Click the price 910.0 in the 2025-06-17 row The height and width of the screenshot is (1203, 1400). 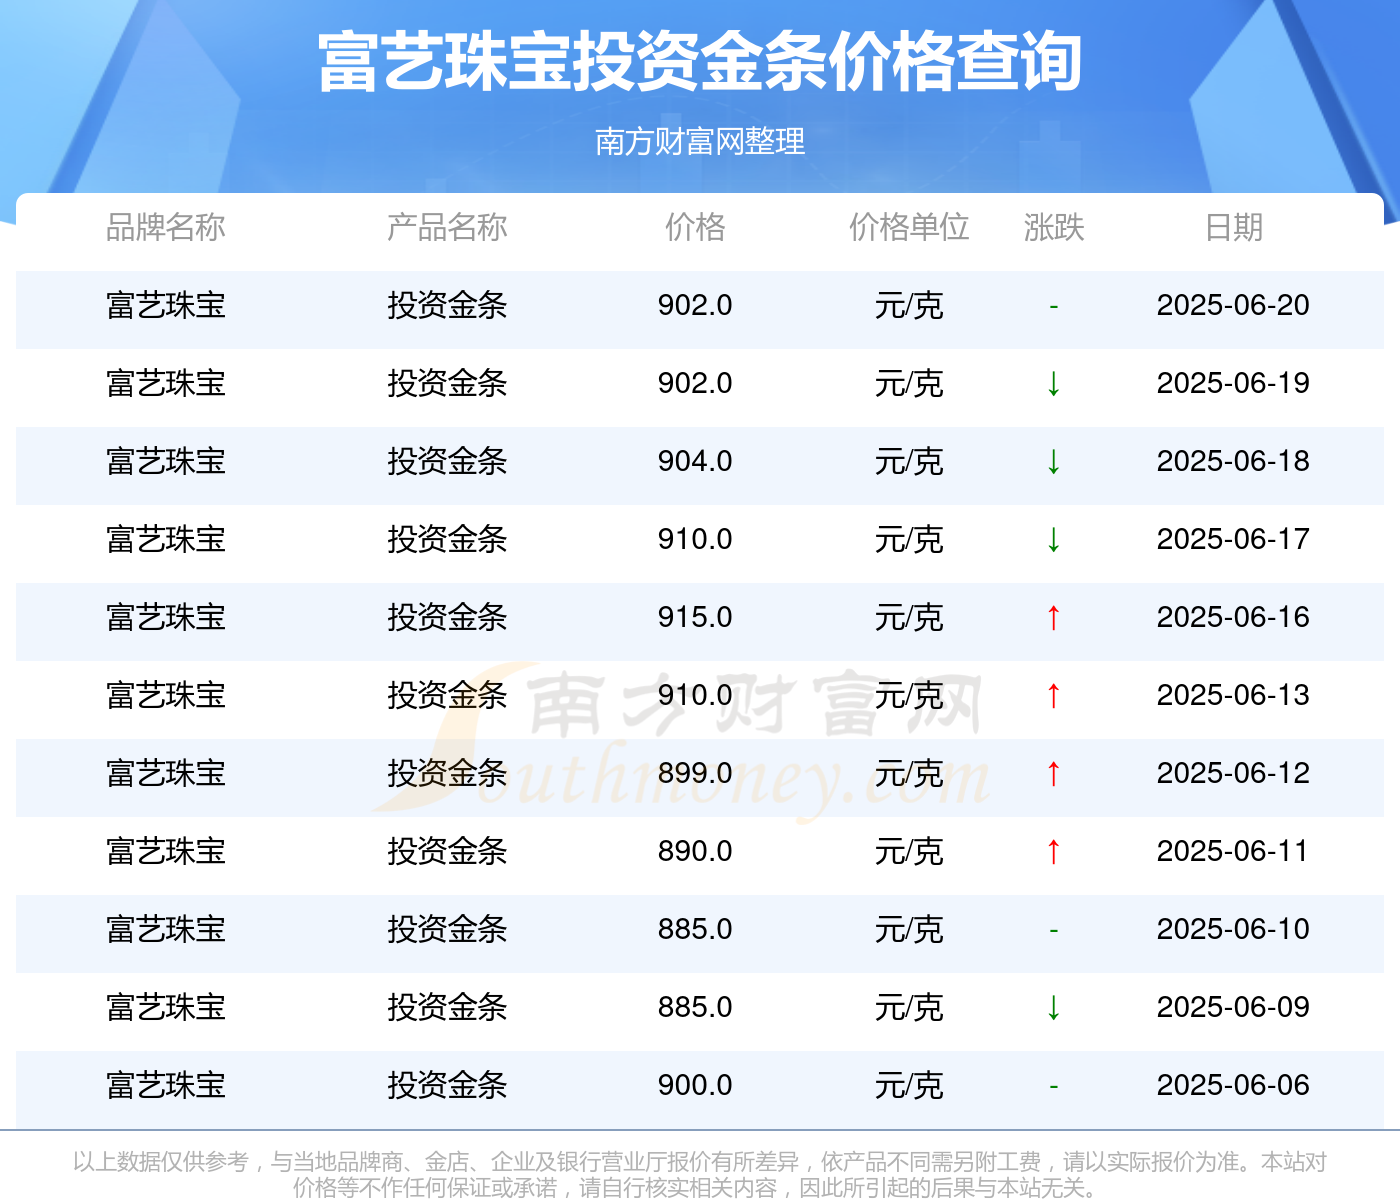[x=695, y=539]
